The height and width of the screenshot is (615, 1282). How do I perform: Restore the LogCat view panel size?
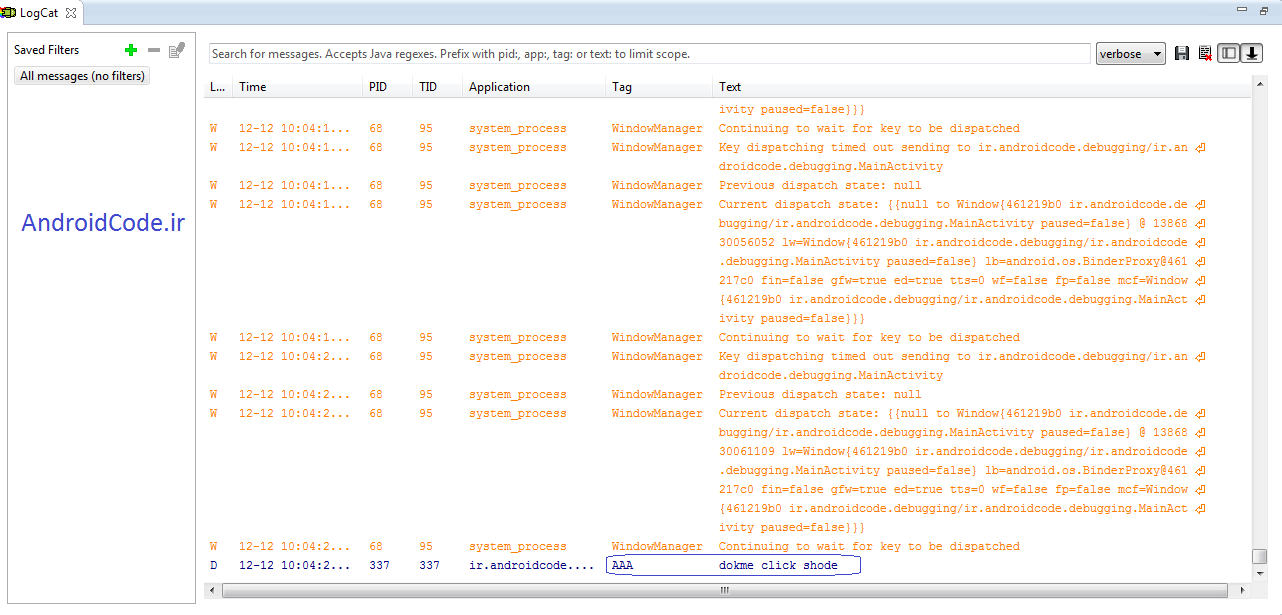click(1264, 10)
